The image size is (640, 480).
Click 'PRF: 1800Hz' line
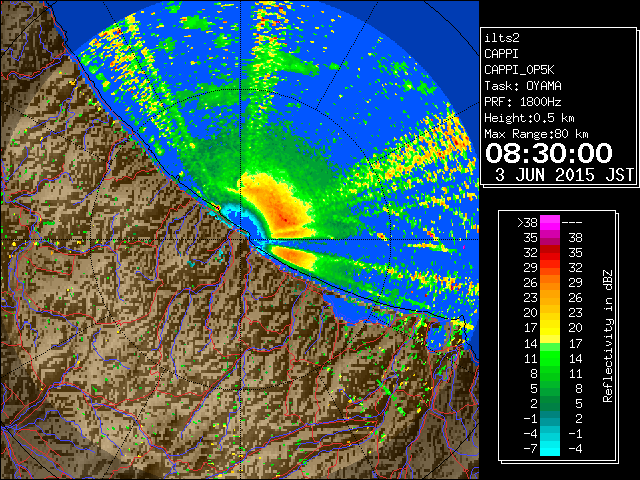523,102
